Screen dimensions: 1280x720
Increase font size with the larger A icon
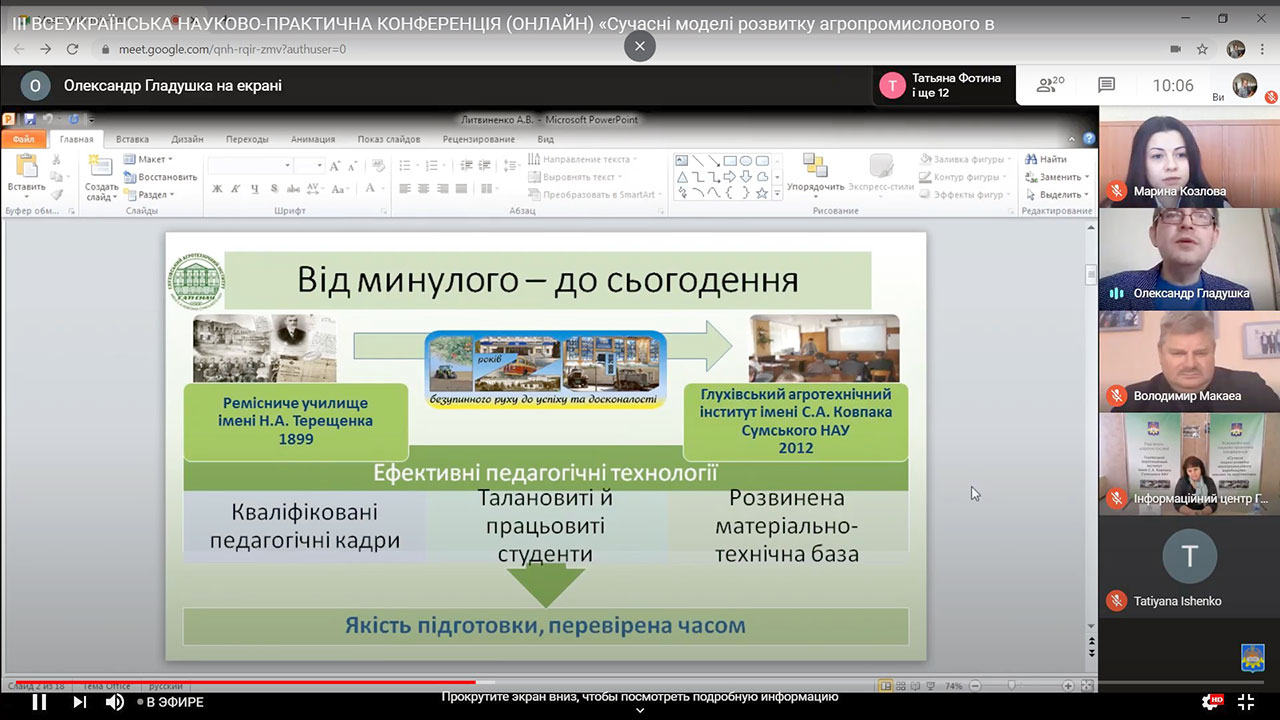[x=336, y=165]
